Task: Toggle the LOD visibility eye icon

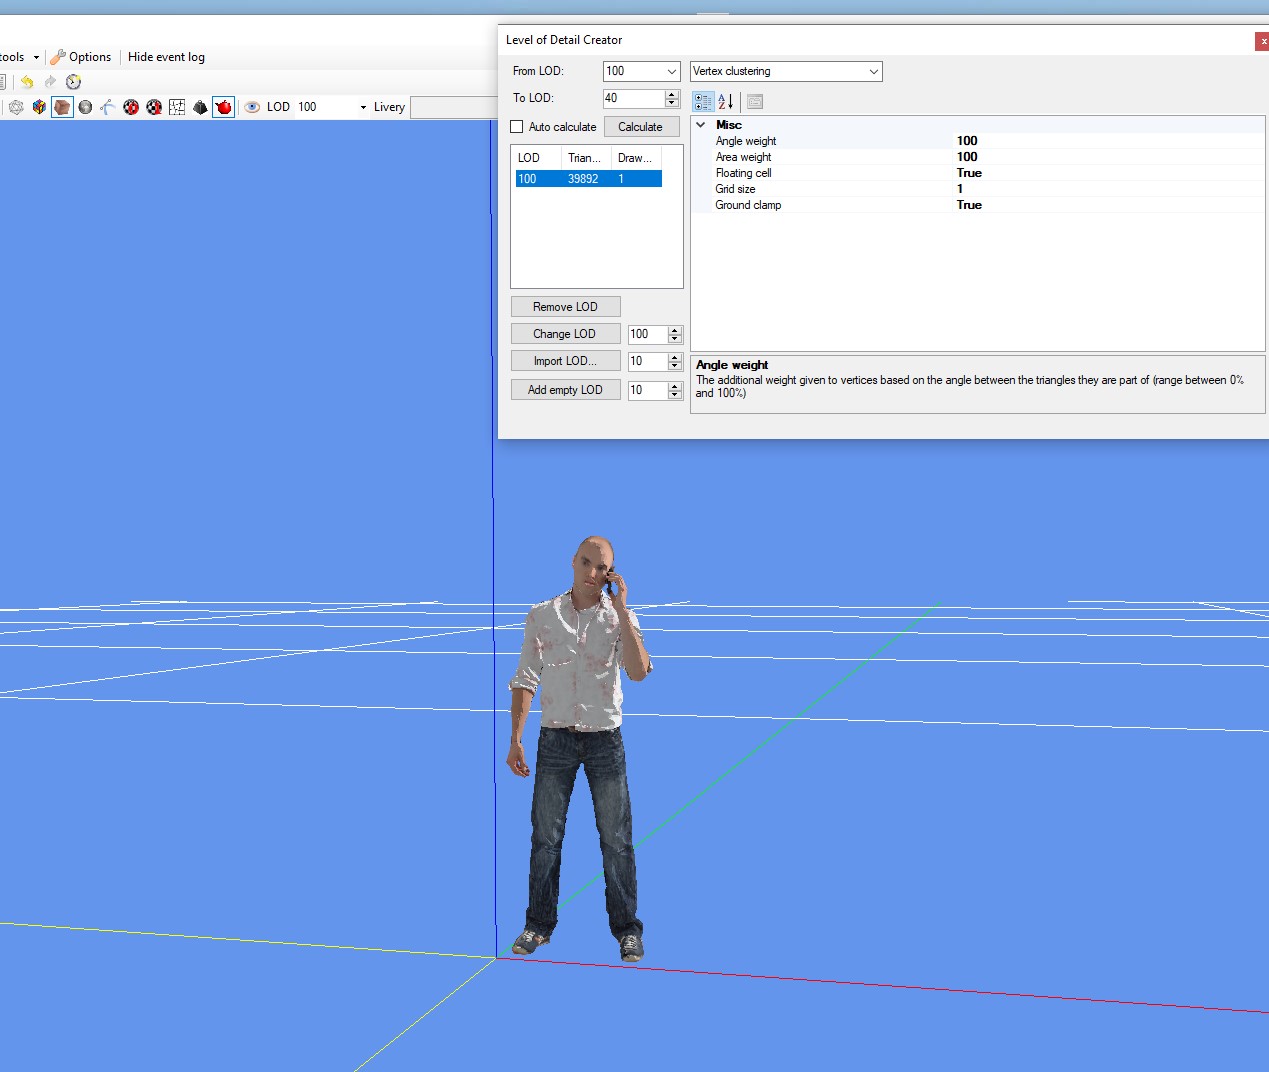Action: tap(253, 106)
